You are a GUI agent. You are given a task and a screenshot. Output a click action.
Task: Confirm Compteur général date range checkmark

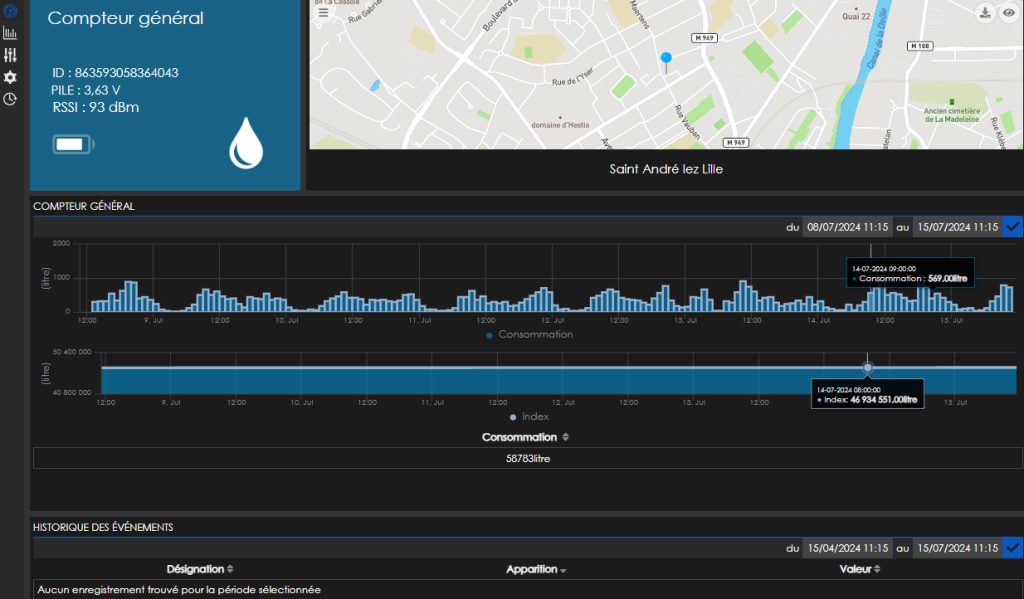tap(1013, 227)
